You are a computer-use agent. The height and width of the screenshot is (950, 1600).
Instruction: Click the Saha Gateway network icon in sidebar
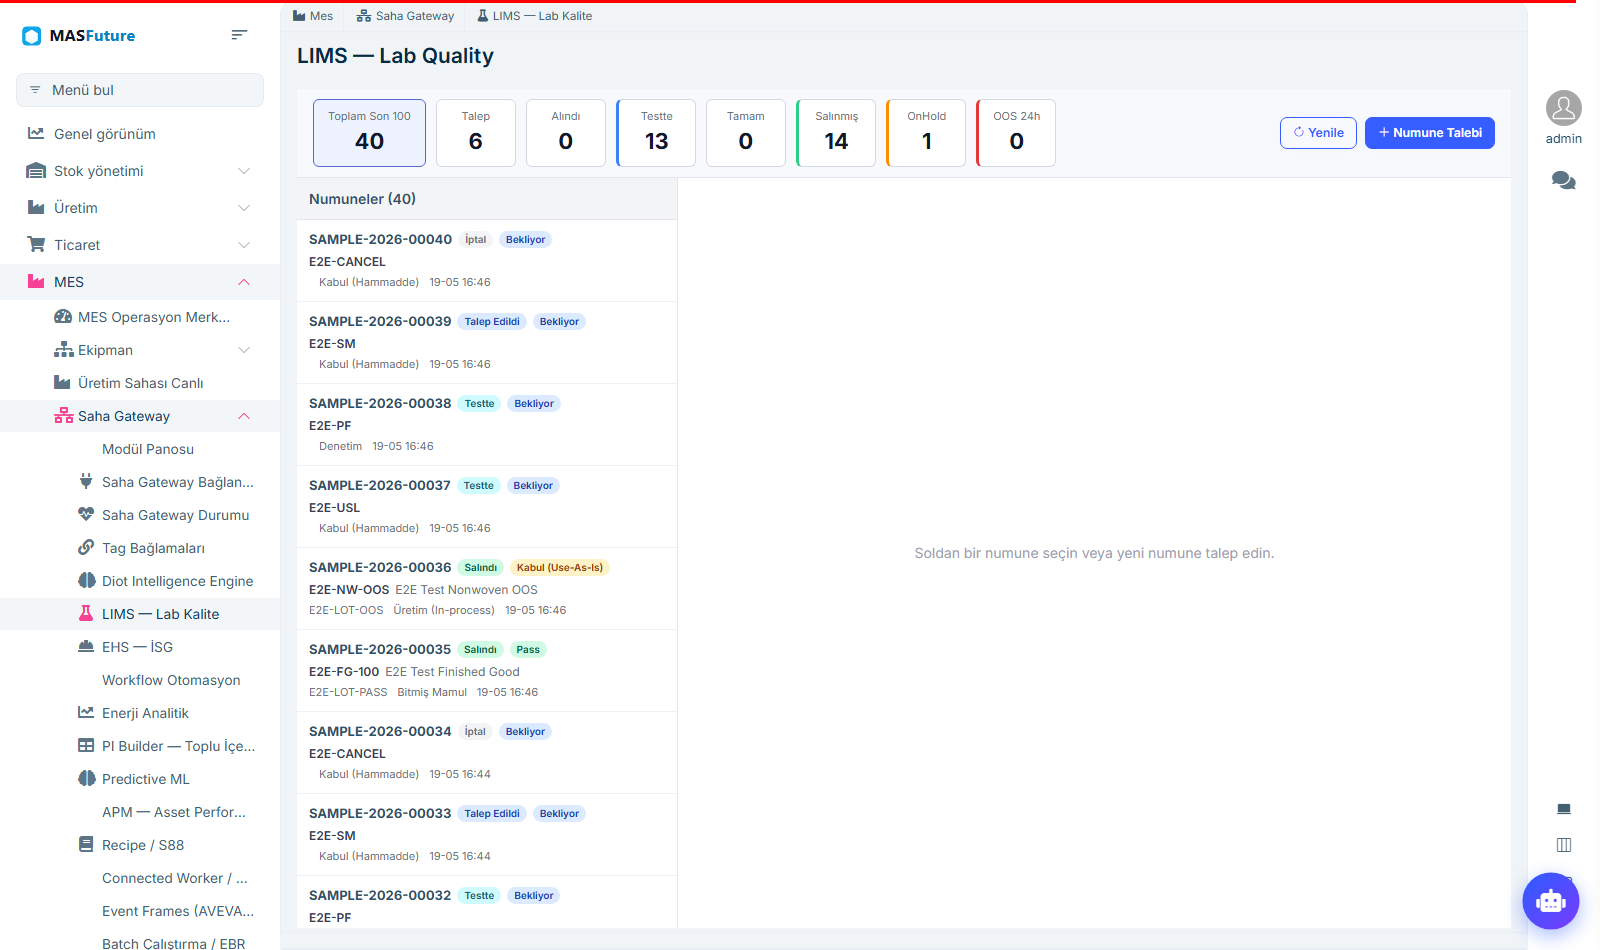coord(63,416)
